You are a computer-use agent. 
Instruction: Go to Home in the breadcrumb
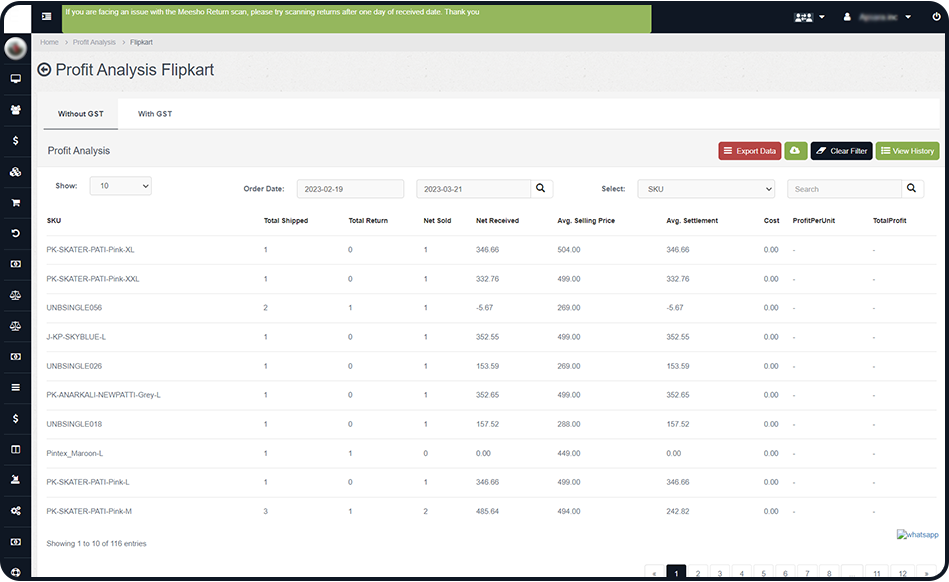(50, 42)
